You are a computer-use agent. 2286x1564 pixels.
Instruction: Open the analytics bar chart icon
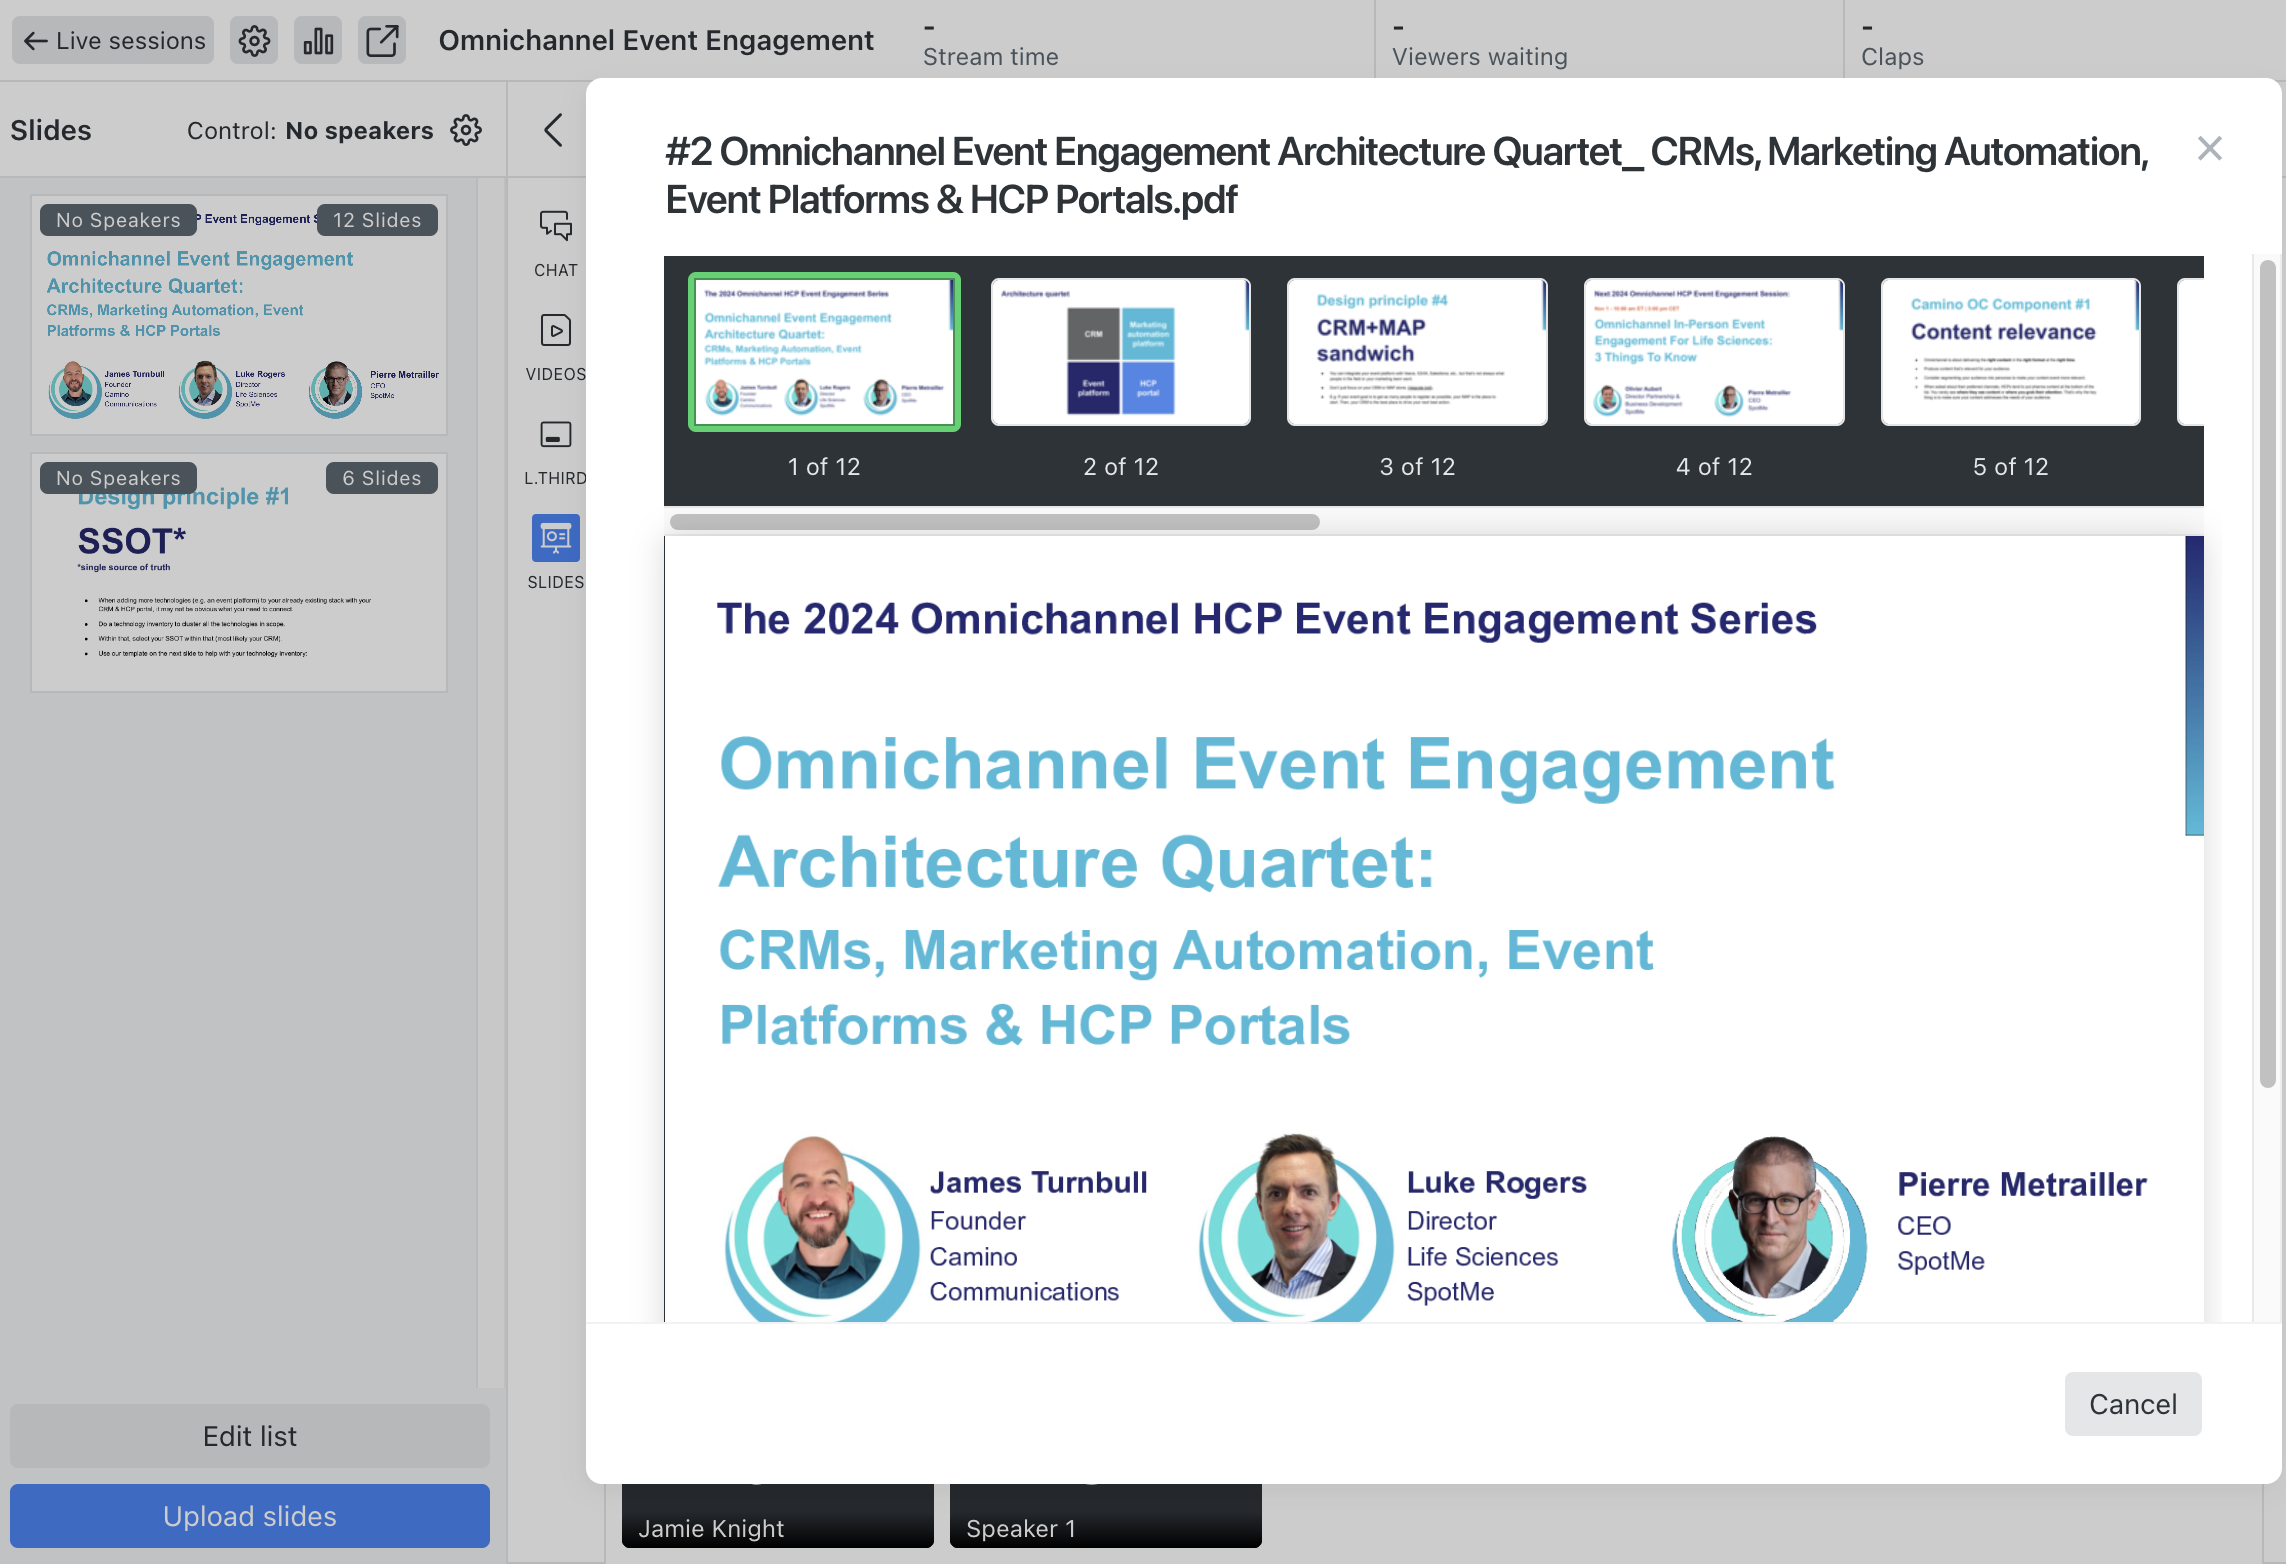coord(318,40)
